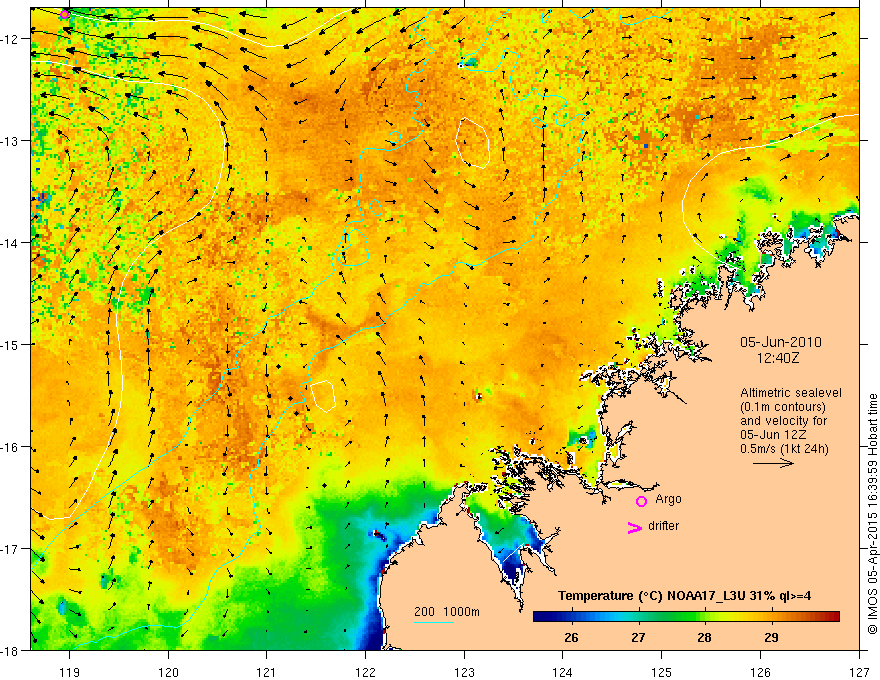This screenshot has width=880, height=680.
Task: Click the magenta Argo circle in legend
Action: 641,501
